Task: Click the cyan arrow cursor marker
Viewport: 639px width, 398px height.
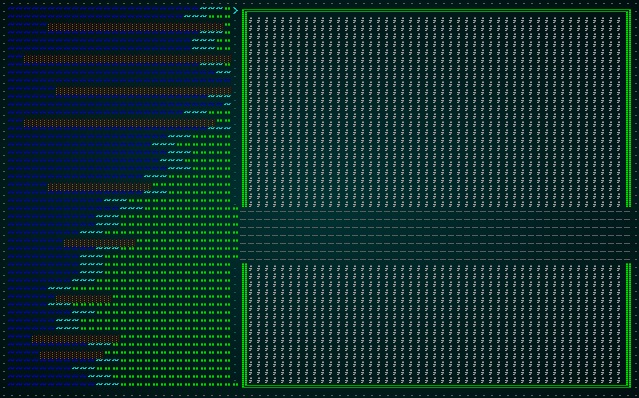Action: tap(235, 11)
